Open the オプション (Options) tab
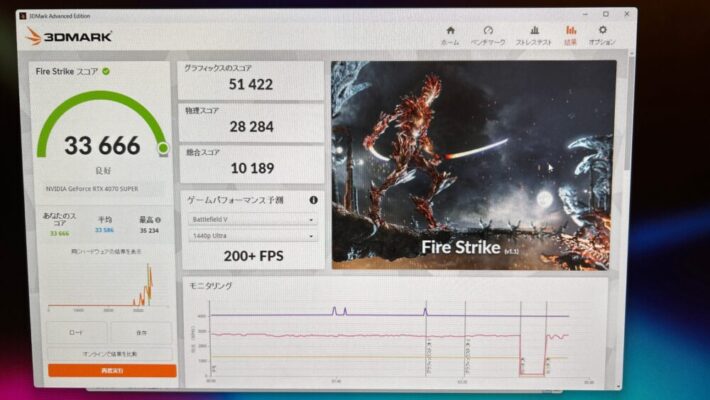 tap(602, 36)
